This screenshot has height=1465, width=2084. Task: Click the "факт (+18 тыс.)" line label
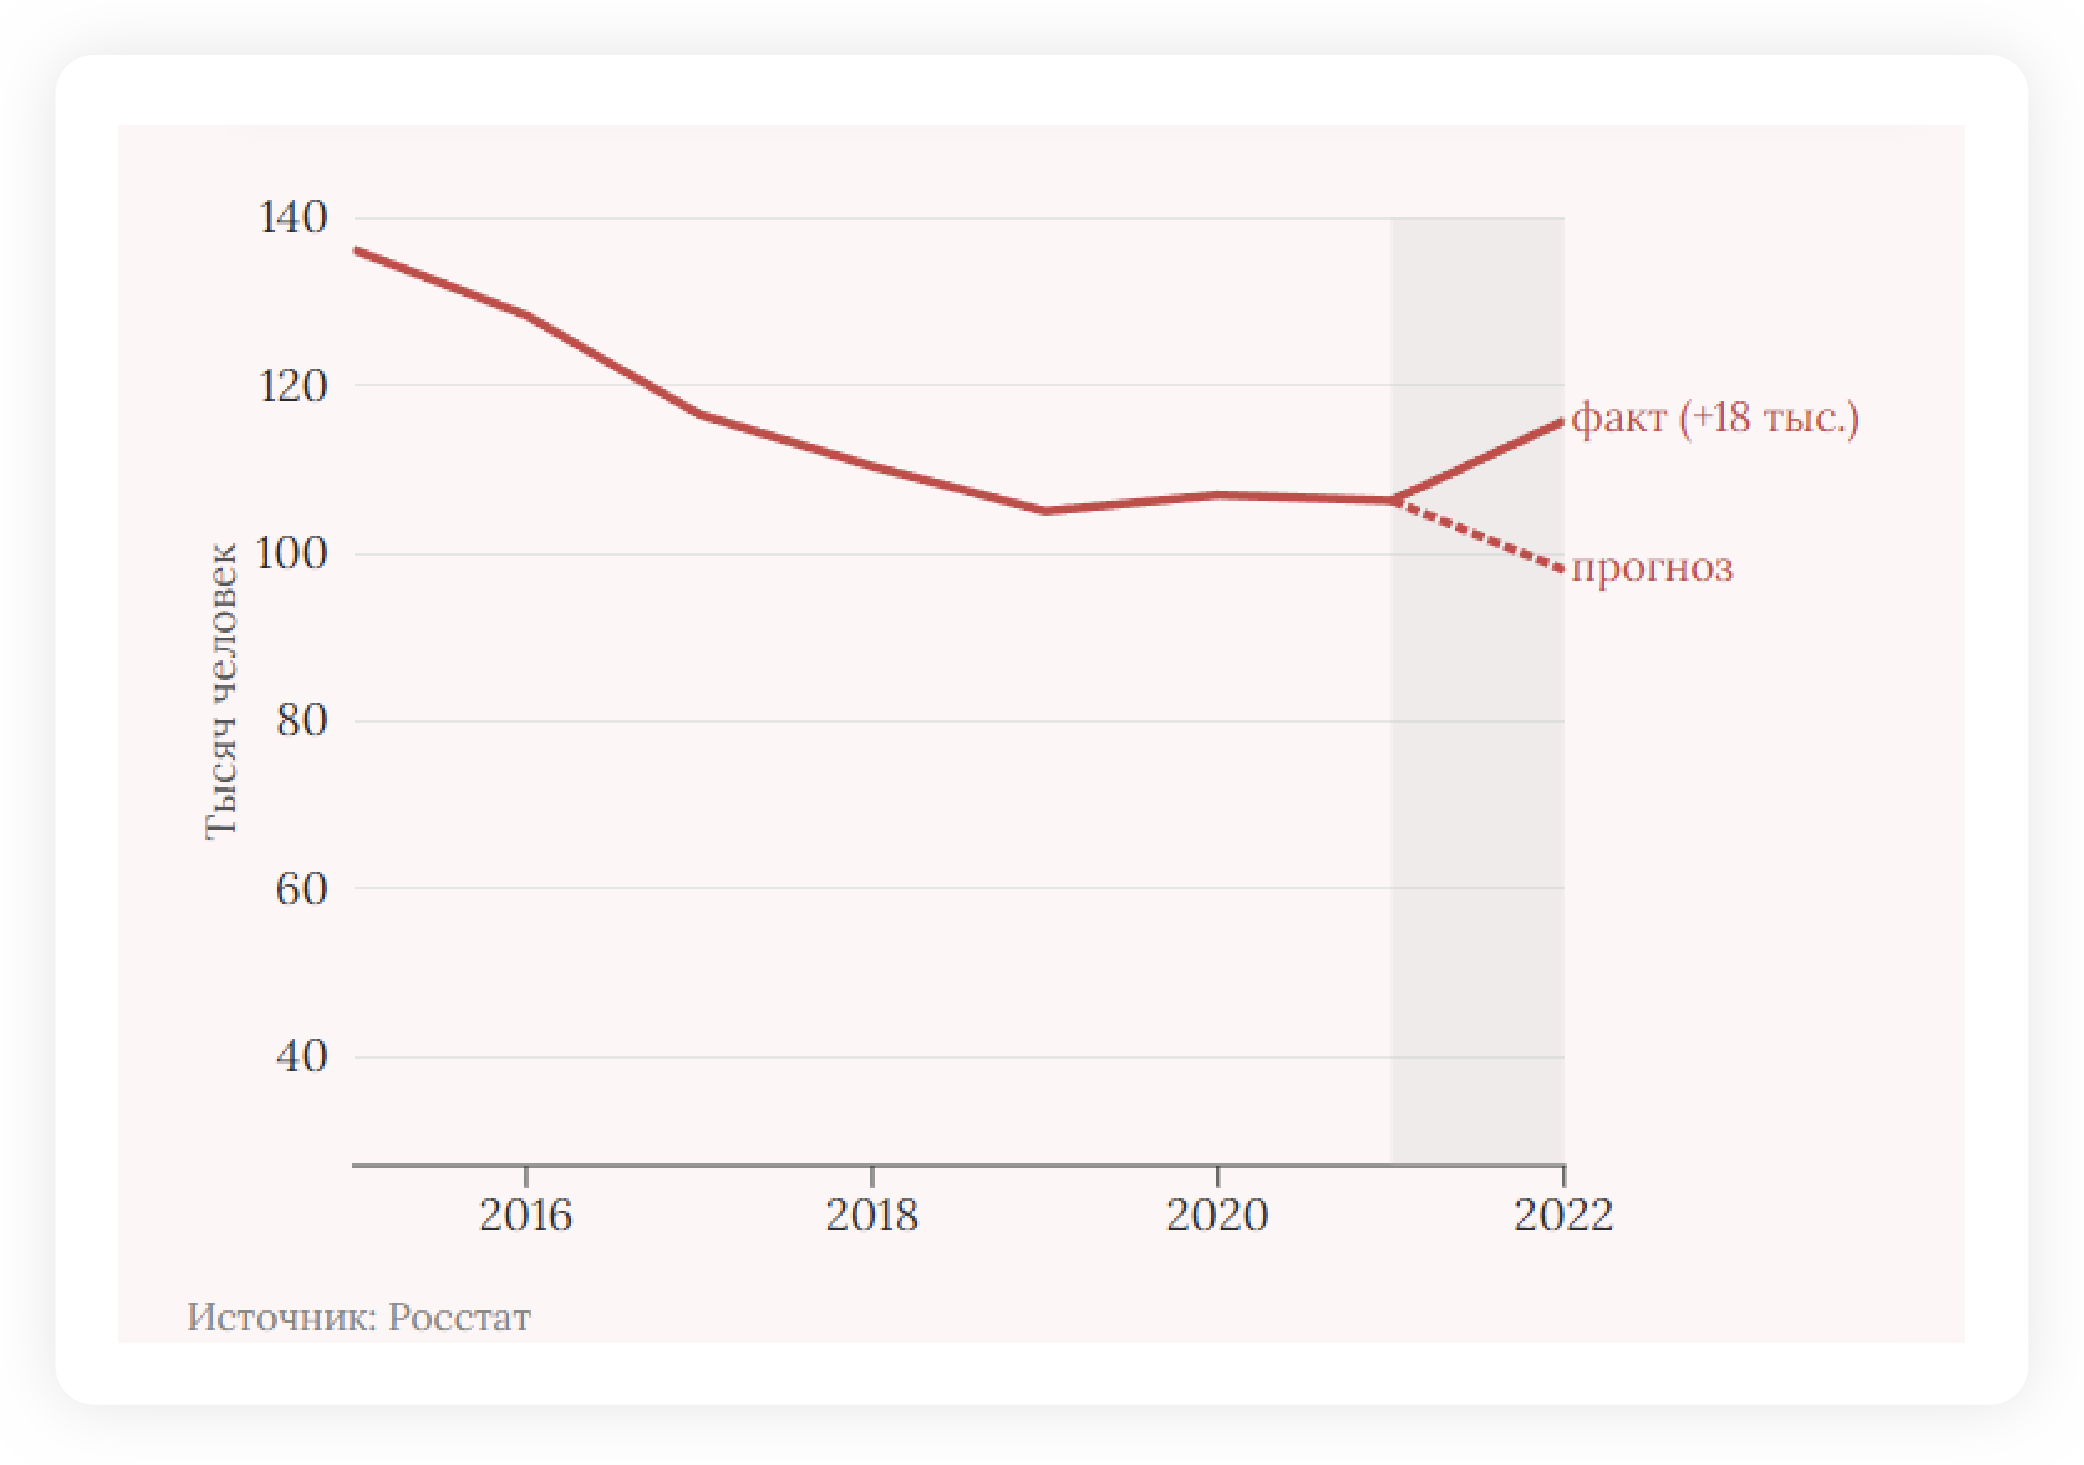click(x=1714, y=418)
